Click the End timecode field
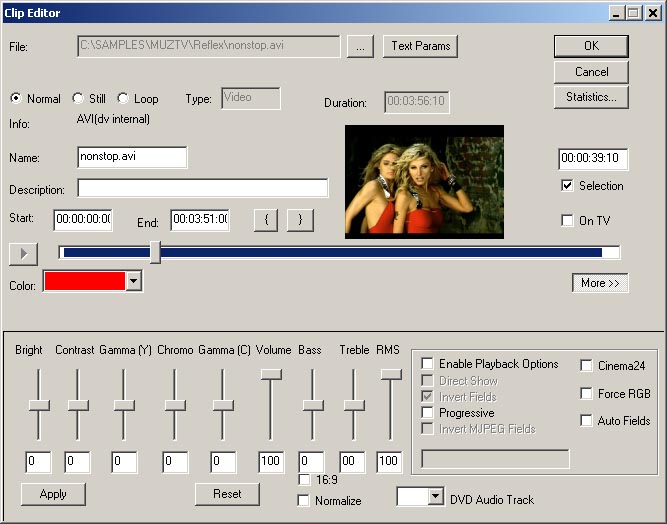The image size is (667, 524). (x=200, y=220)
